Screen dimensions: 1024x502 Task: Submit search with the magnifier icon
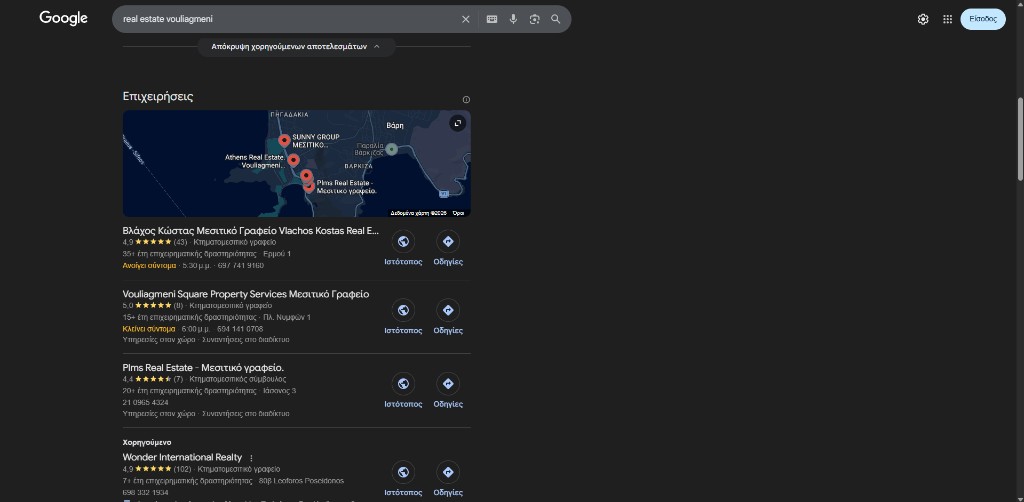pyautogui.click(x=556, y=20)
